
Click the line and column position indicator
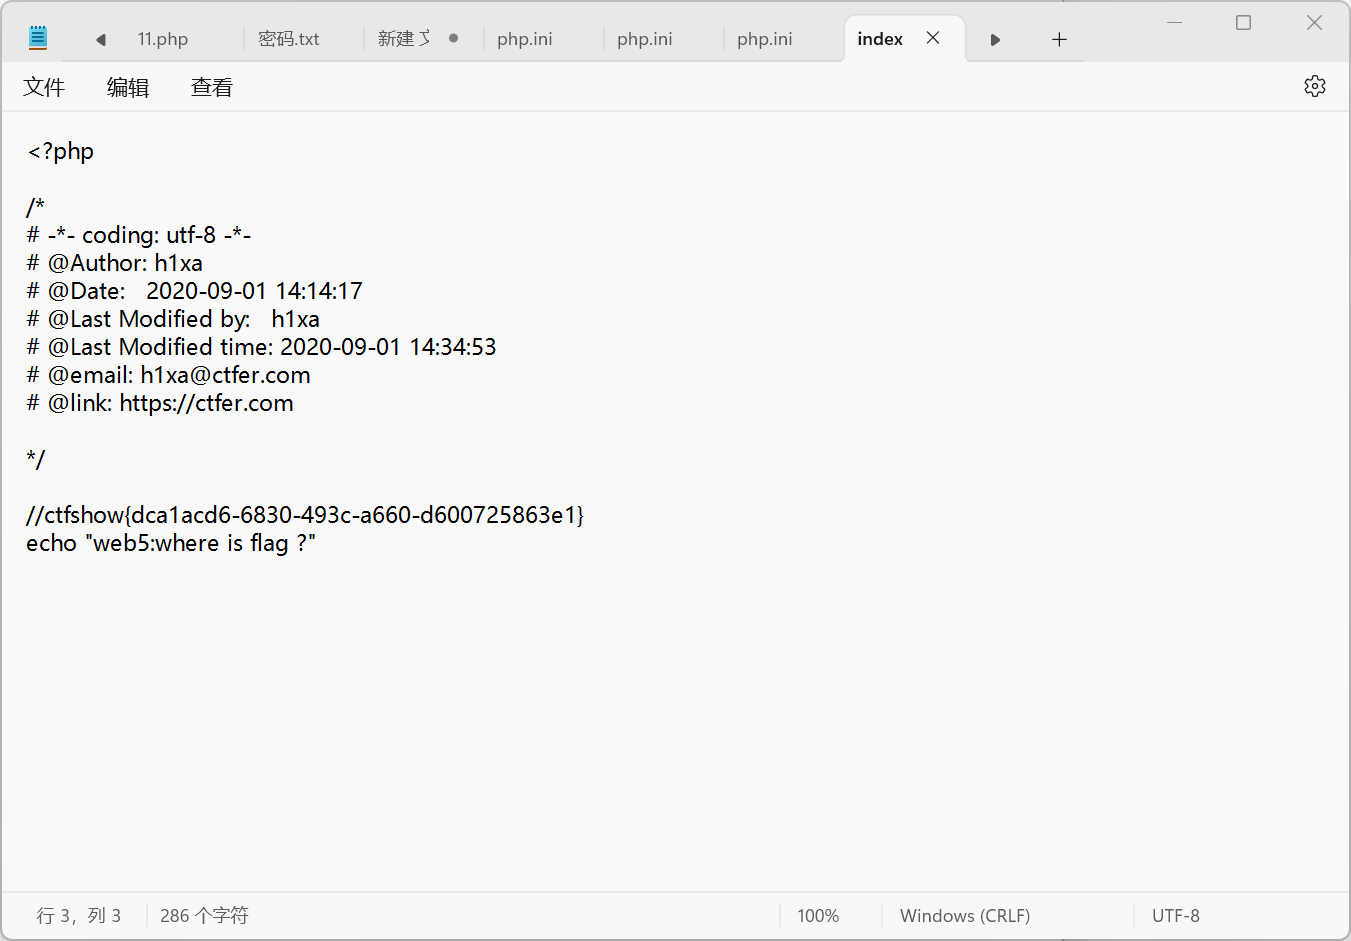79,915
